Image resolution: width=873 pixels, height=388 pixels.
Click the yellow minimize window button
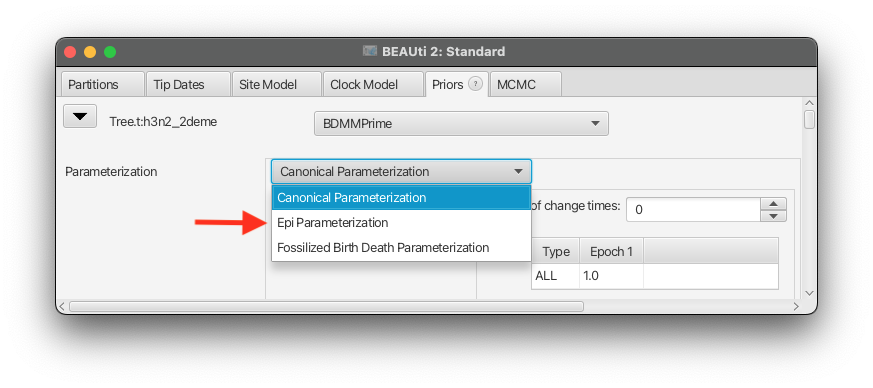point(90,52)
